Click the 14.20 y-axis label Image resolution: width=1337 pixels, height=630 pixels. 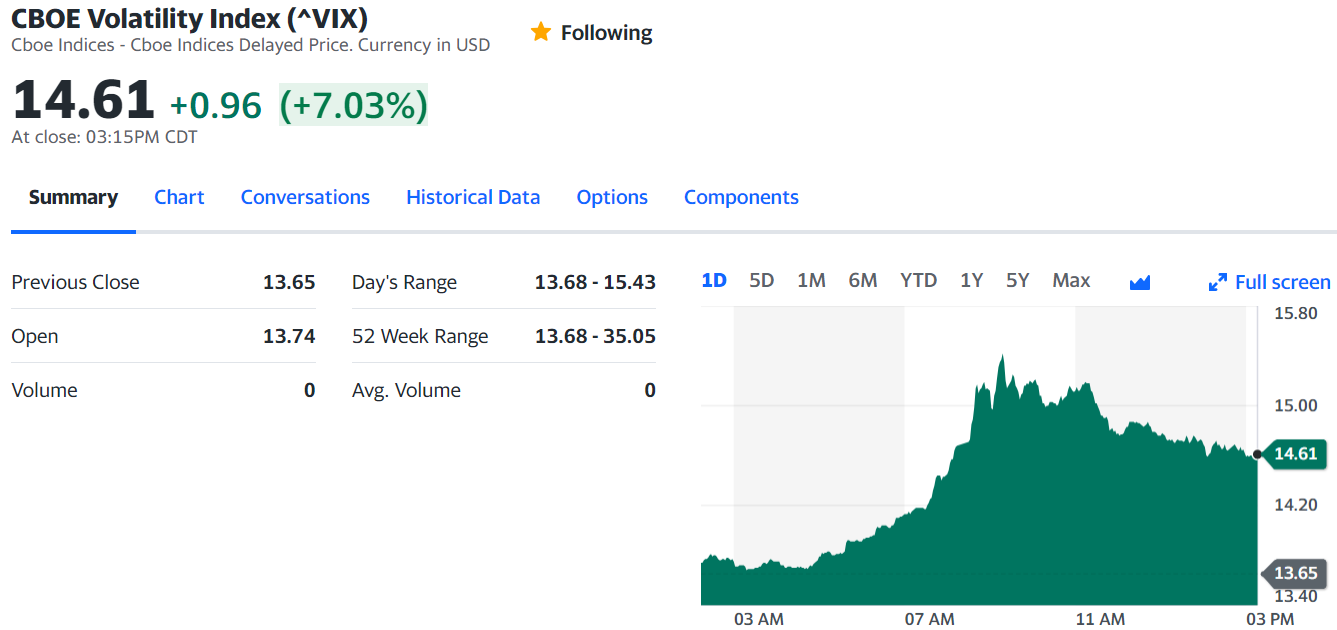pyautogui.click(x=1295, y=505)
